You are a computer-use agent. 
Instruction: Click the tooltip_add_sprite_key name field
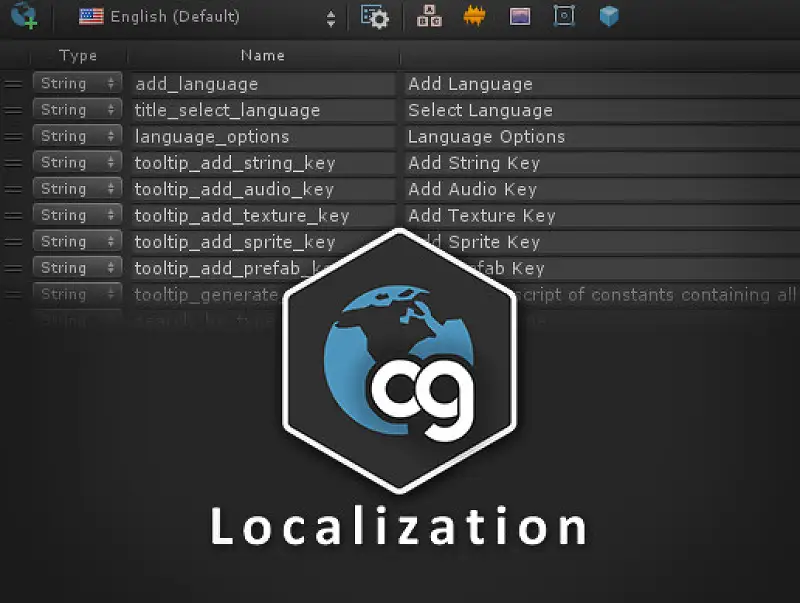[263, 242]
